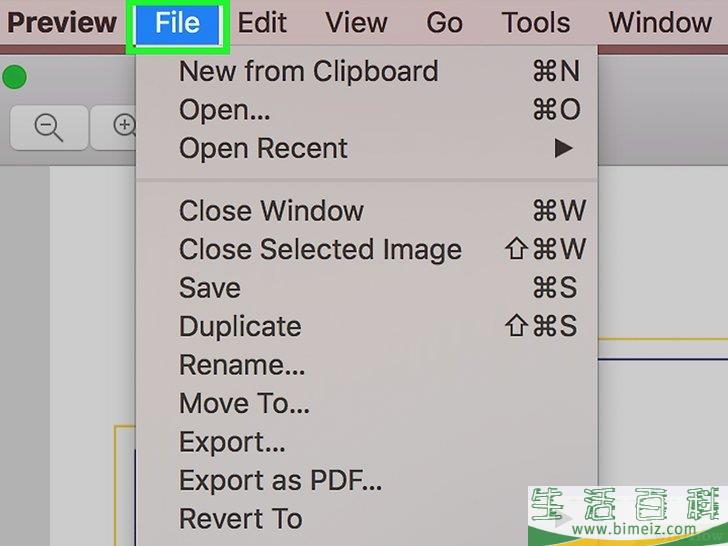Screen dimensions: 728x546
Task: Click Save in the File menu
Action: (367, 288)
